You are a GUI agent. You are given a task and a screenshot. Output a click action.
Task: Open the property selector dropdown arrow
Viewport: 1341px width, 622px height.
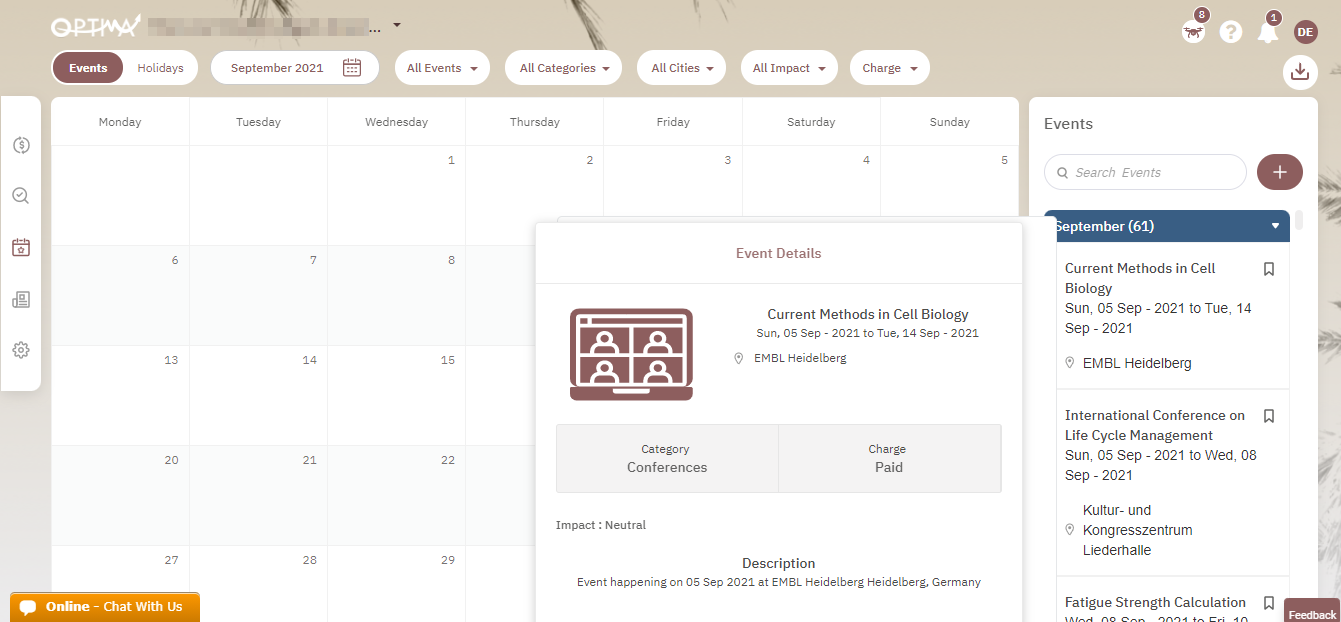tap(397, 25)
